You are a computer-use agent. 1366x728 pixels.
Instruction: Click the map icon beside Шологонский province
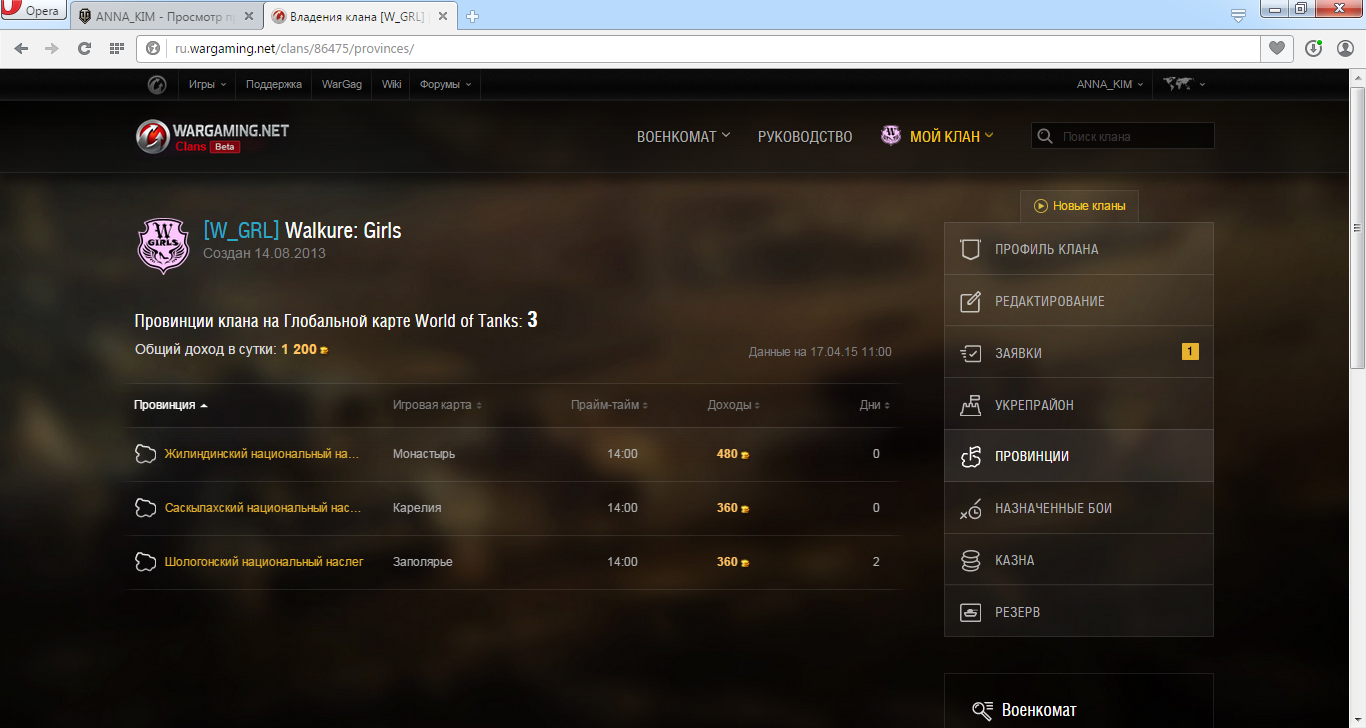click(145, 562)
